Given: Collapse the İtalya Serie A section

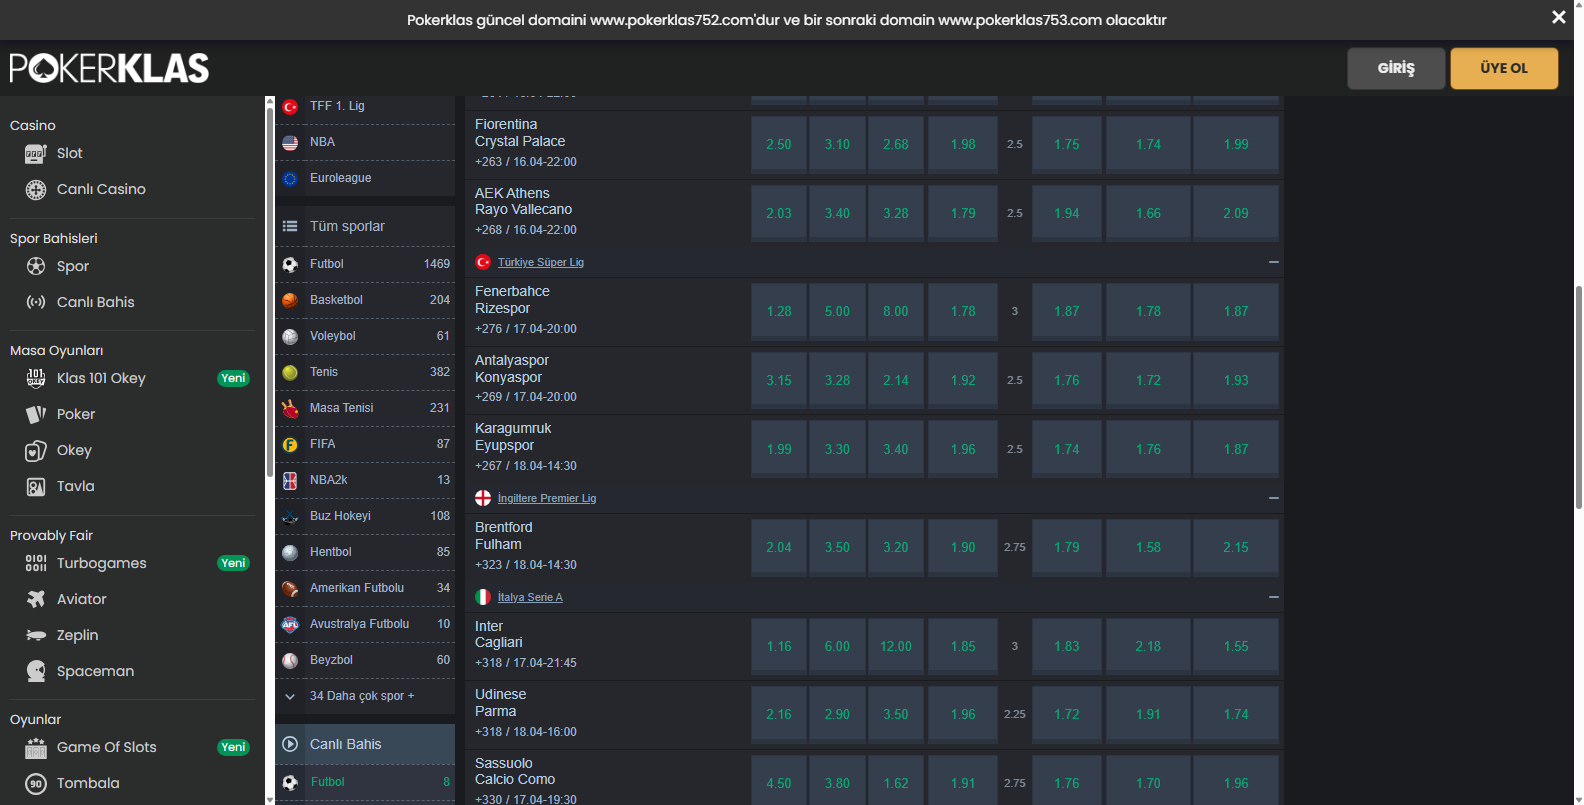Looking at the screenshot, I should tap(1273, 597).
